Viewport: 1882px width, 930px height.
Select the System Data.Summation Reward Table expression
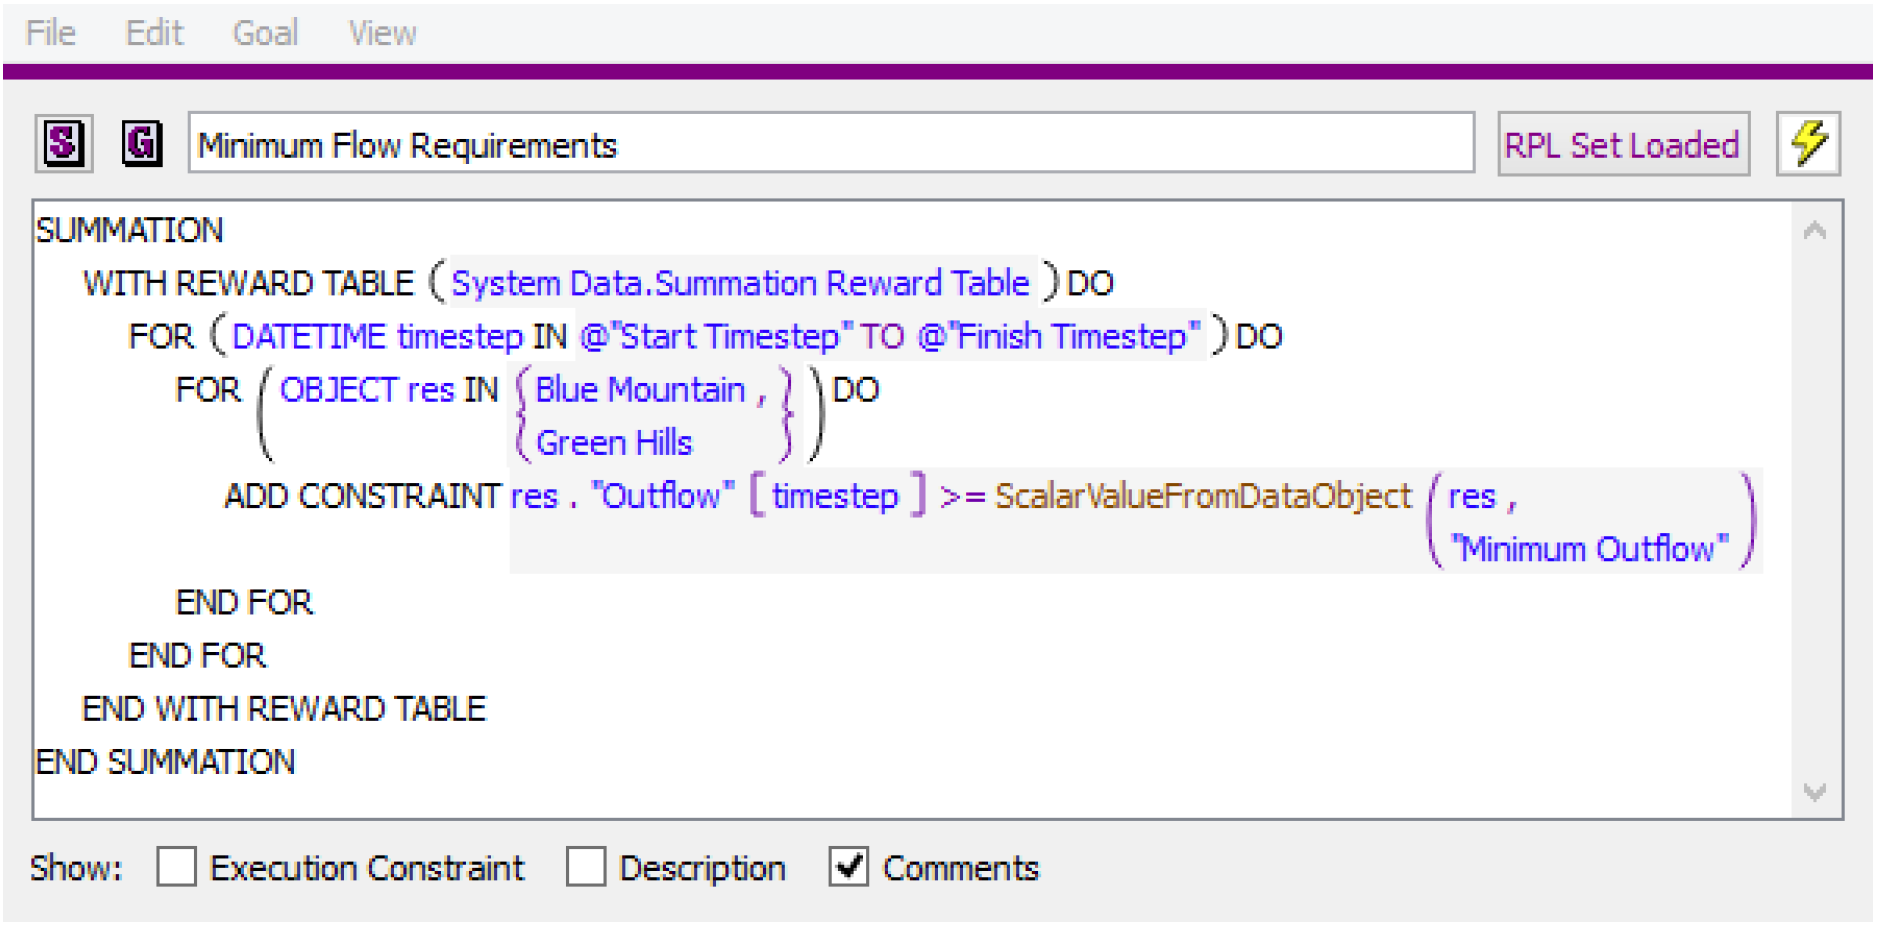(740, 283)
